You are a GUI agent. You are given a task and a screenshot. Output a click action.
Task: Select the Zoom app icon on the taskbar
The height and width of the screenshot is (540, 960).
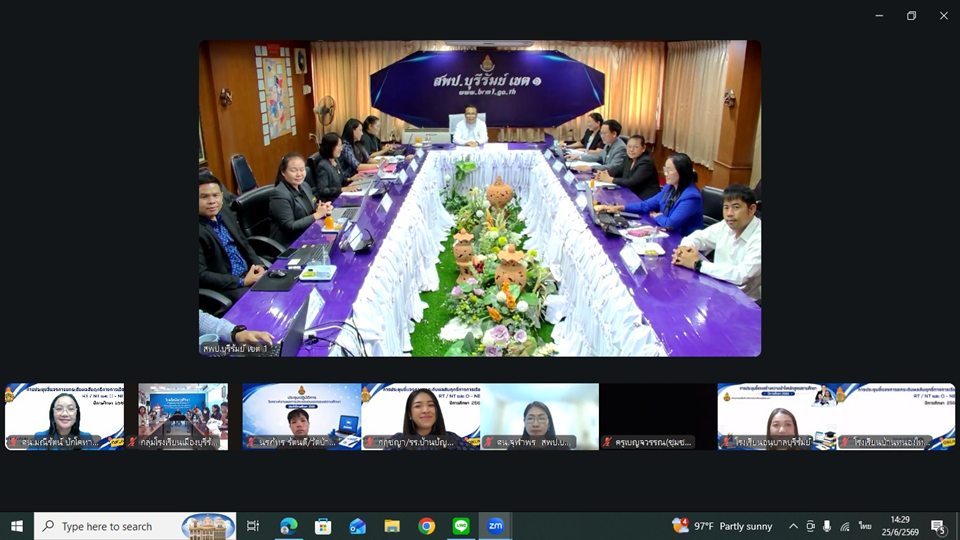[495, 526]
